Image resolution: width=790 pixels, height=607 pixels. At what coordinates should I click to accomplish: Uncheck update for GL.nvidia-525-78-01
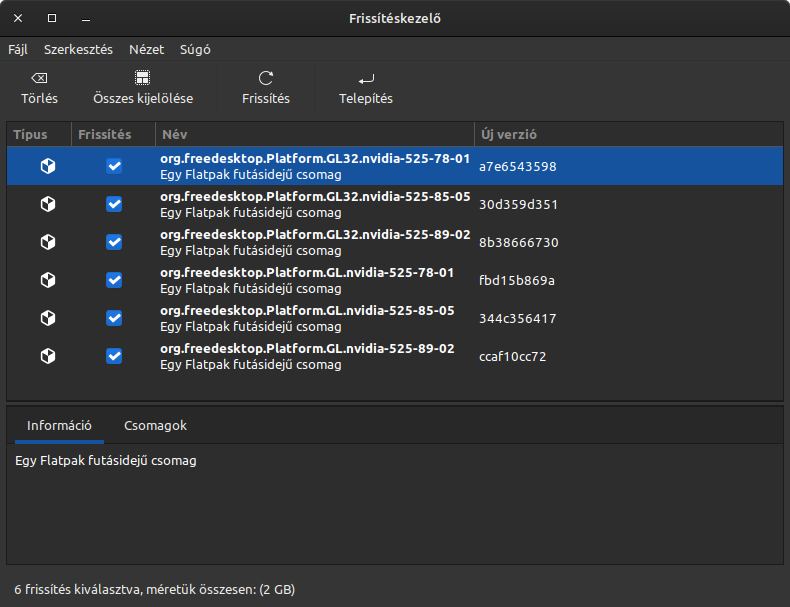(114, 280)
